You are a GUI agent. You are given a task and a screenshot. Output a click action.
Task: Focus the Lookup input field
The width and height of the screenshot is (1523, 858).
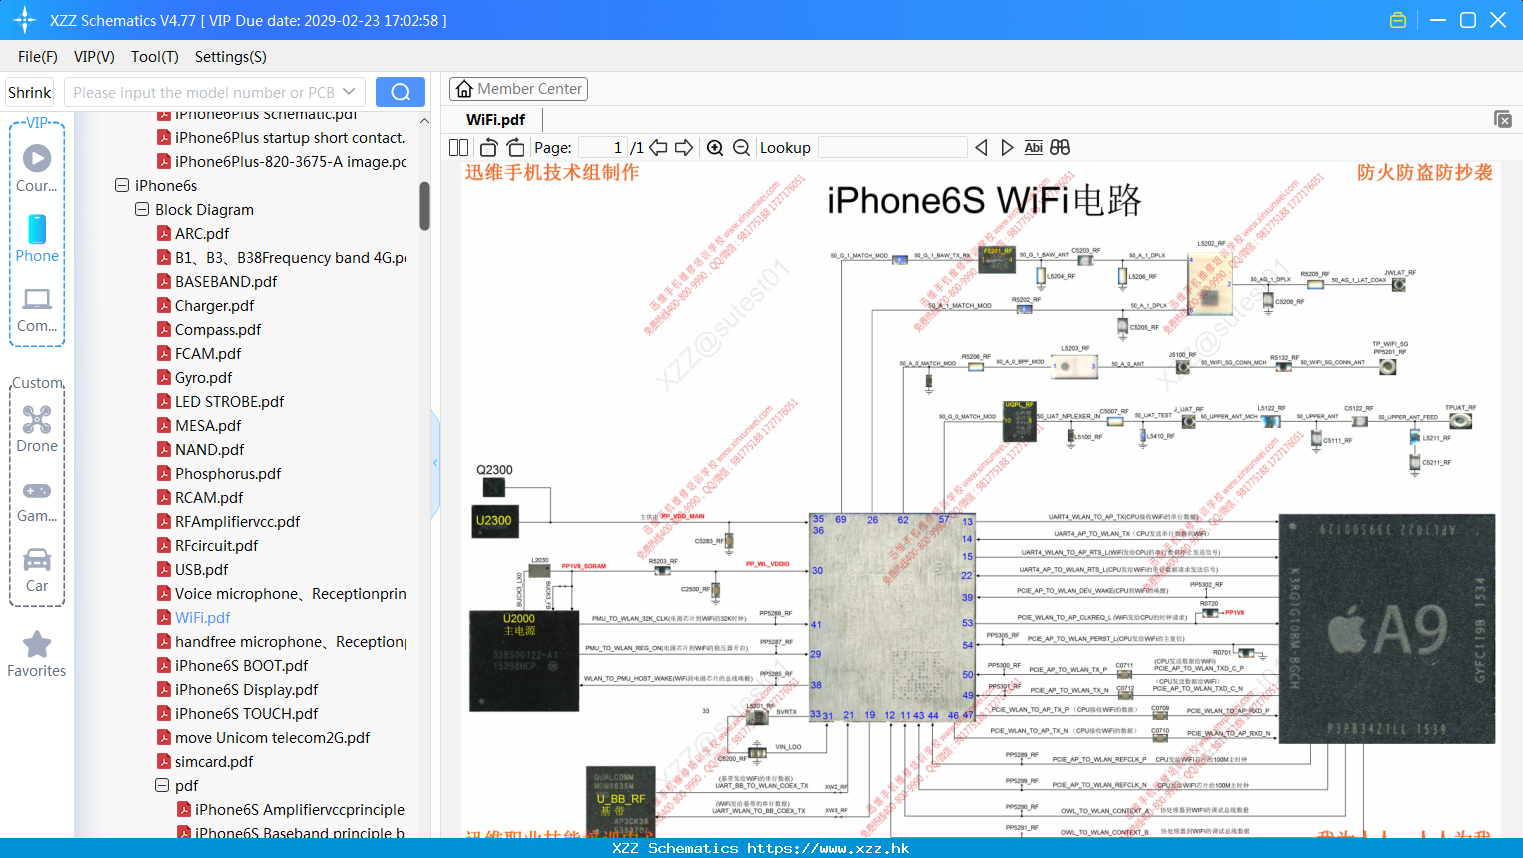(x=892, y=147)
